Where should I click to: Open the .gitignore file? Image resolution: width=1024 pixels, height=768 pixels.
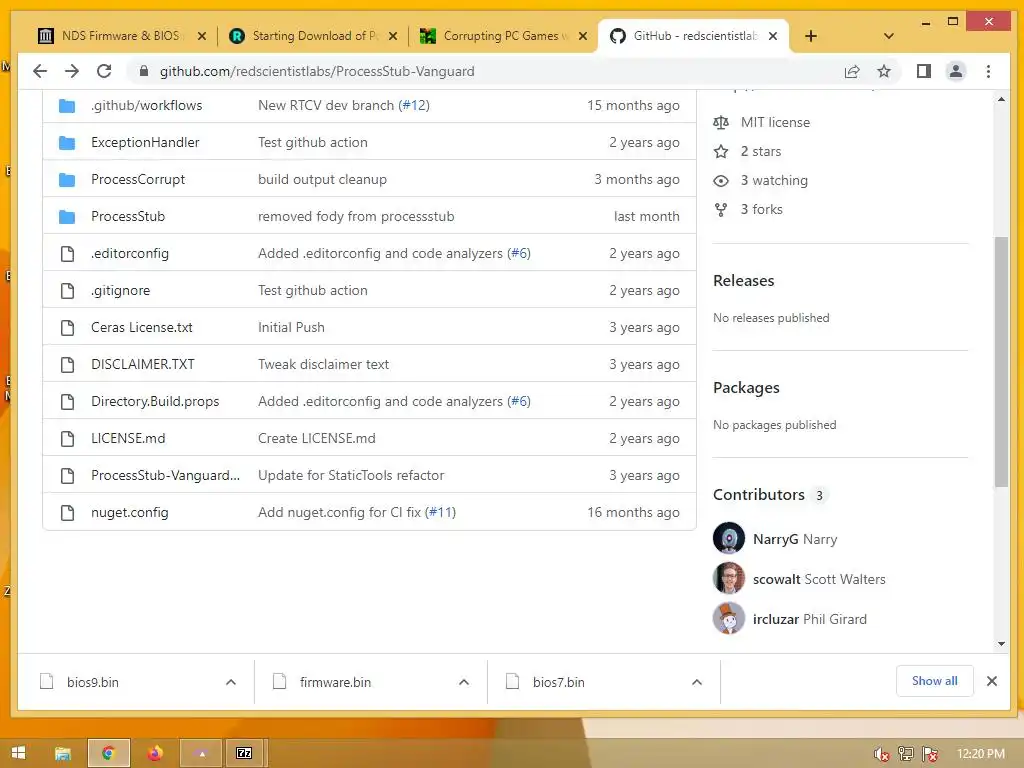click(120, 290)
